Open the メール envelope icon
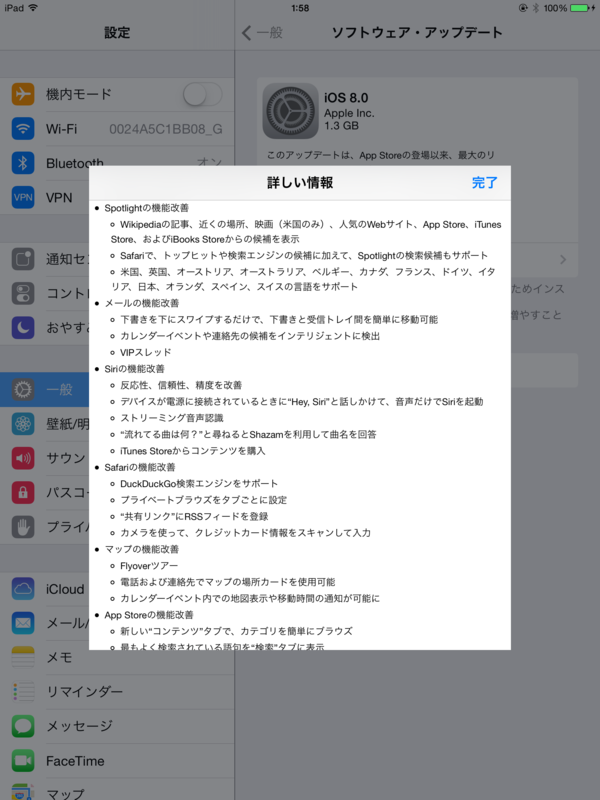This screenshot has width=600, height=800. pyautogui.click(x=23, y=623)
